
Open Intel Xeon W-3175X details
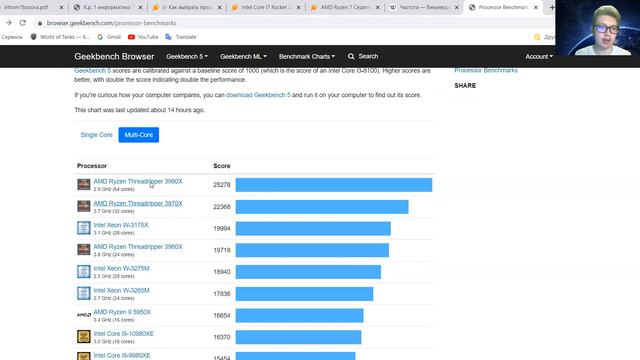click(x=121, y=225)
